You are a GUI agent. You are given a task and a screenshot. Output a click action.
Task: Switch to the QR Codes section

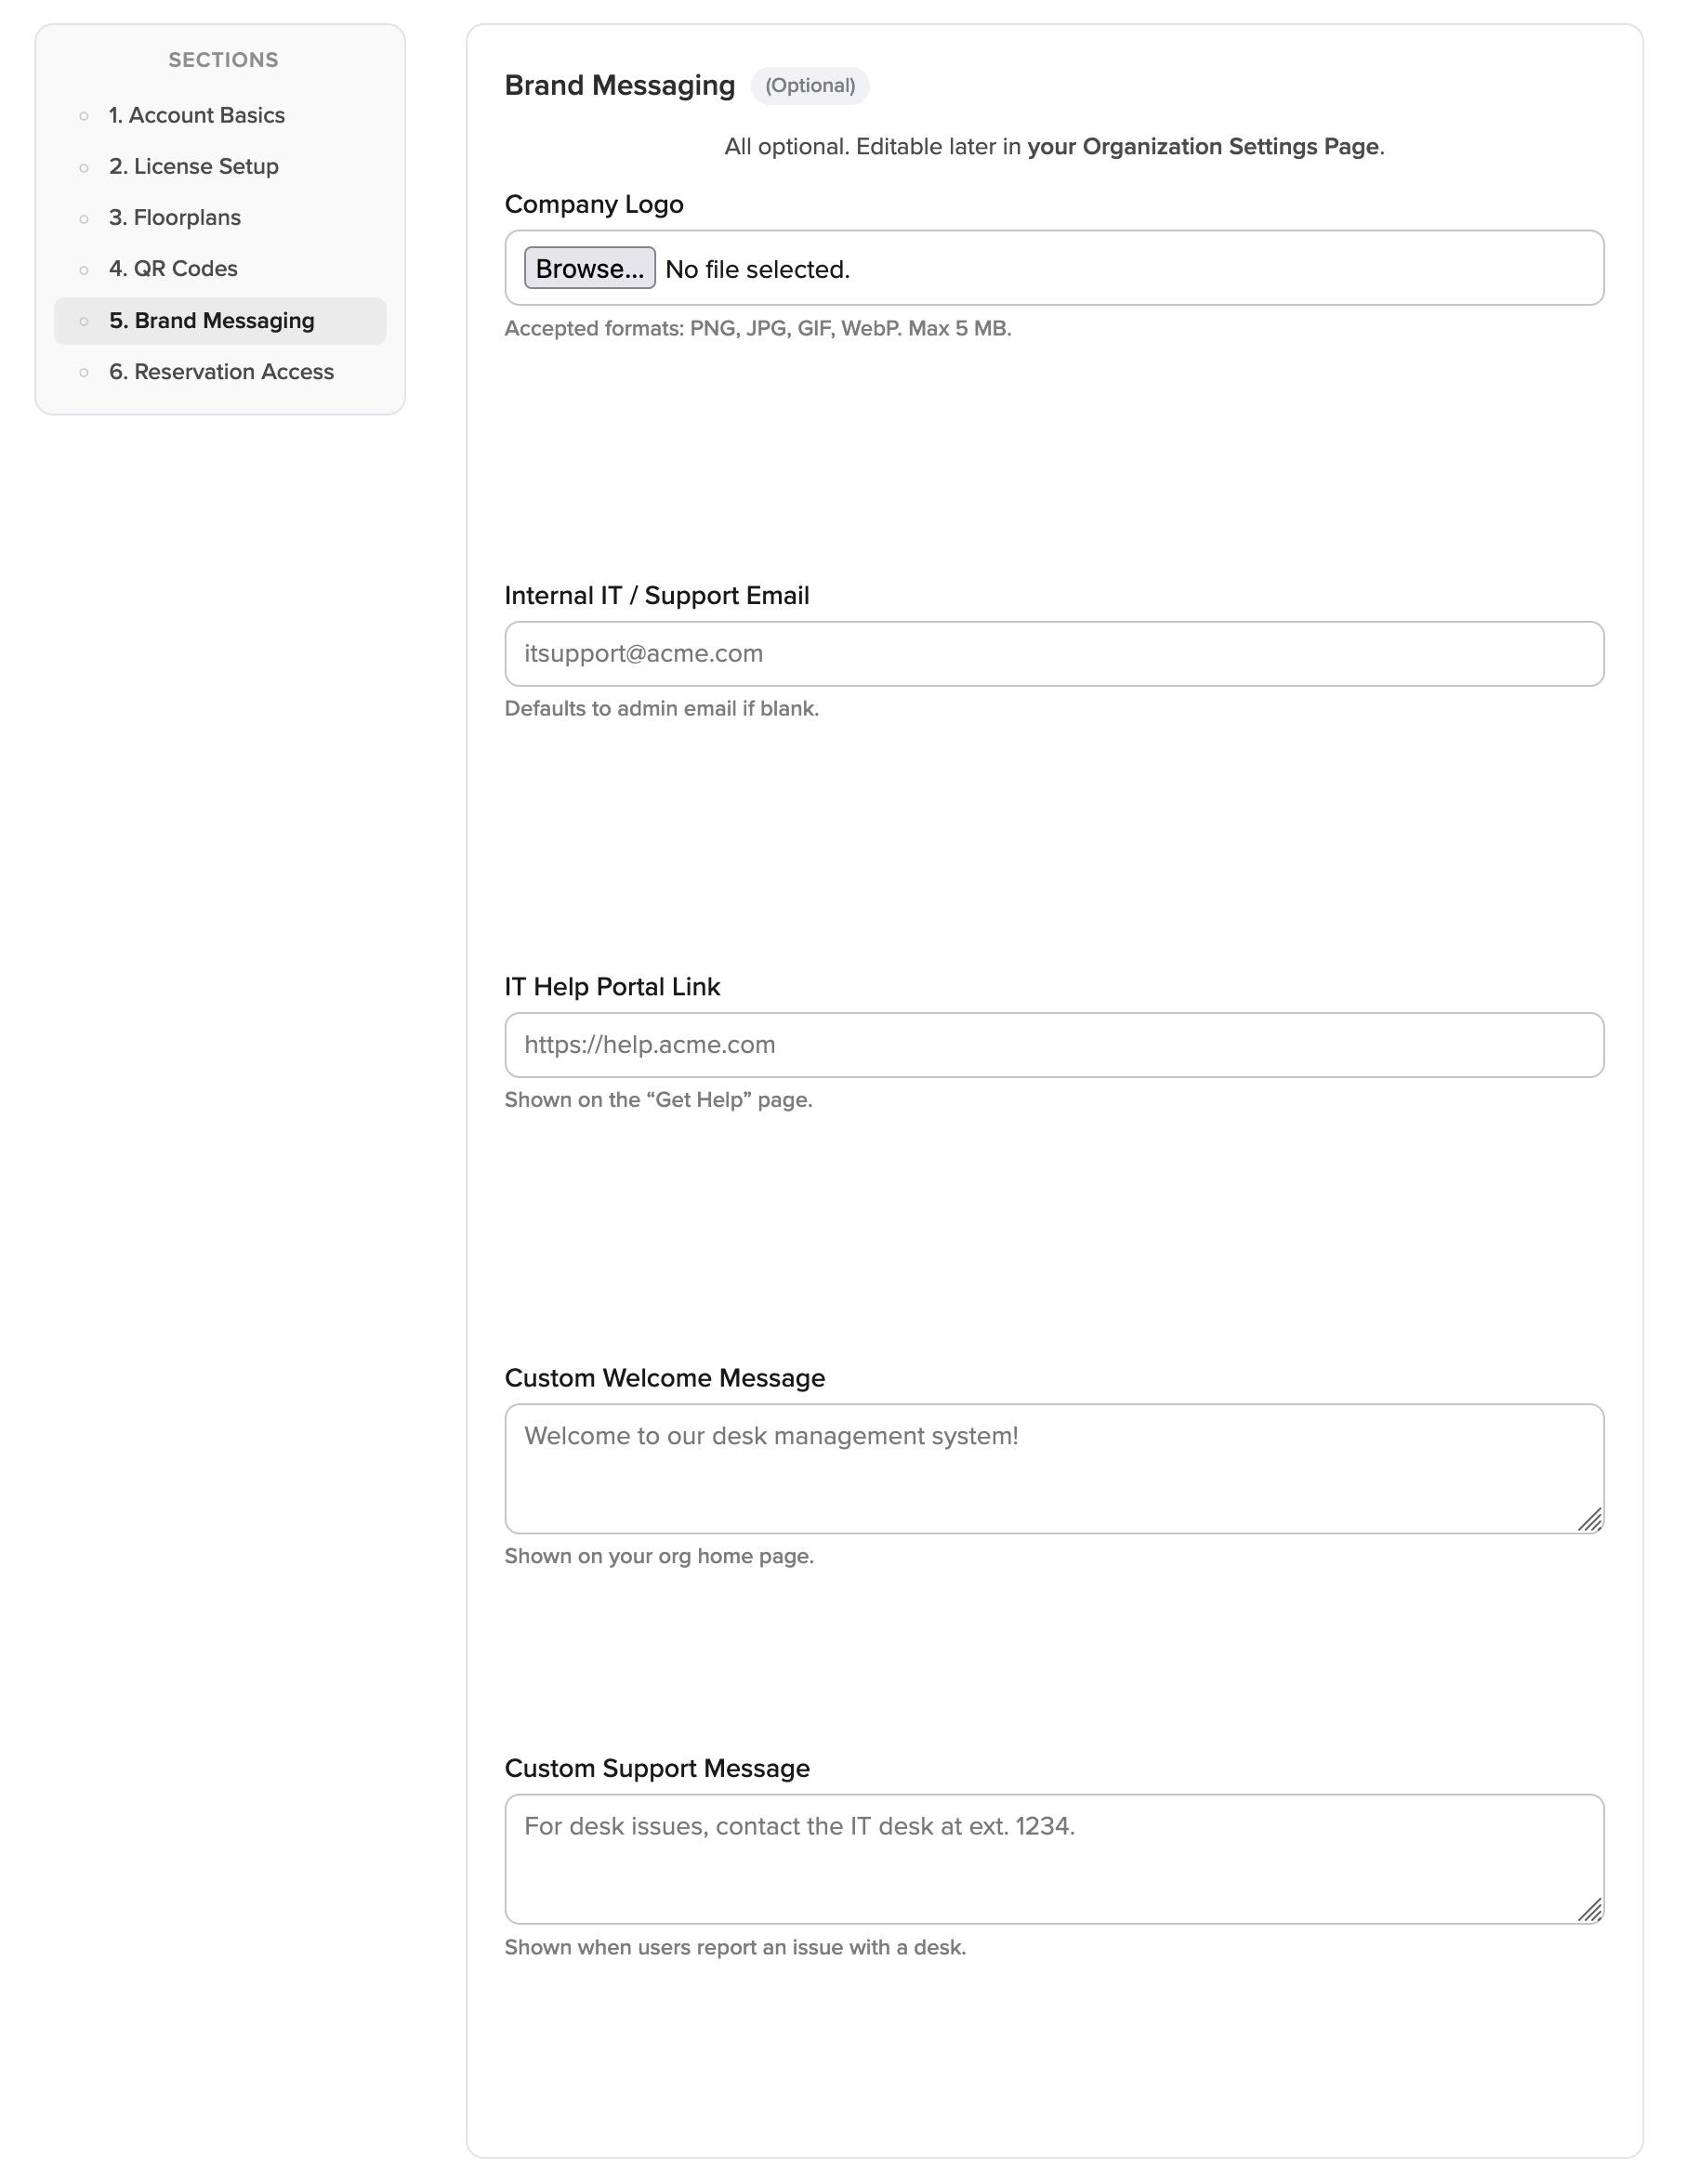(x=173, y=268)
